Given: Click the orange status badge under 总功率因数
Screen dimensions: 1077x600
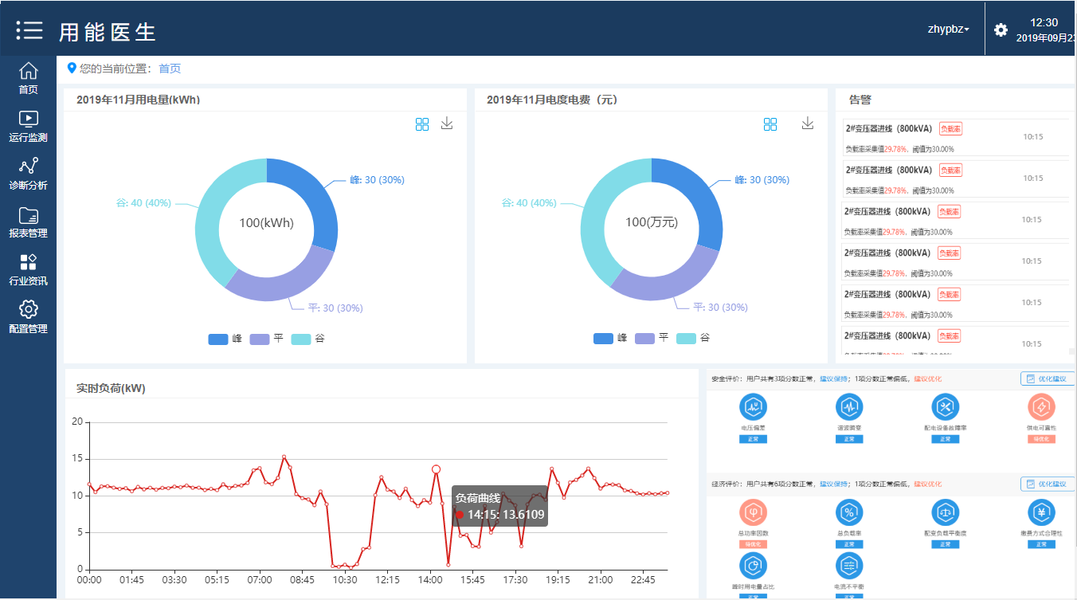Looking at the screenshot, I should pos(753,544).
